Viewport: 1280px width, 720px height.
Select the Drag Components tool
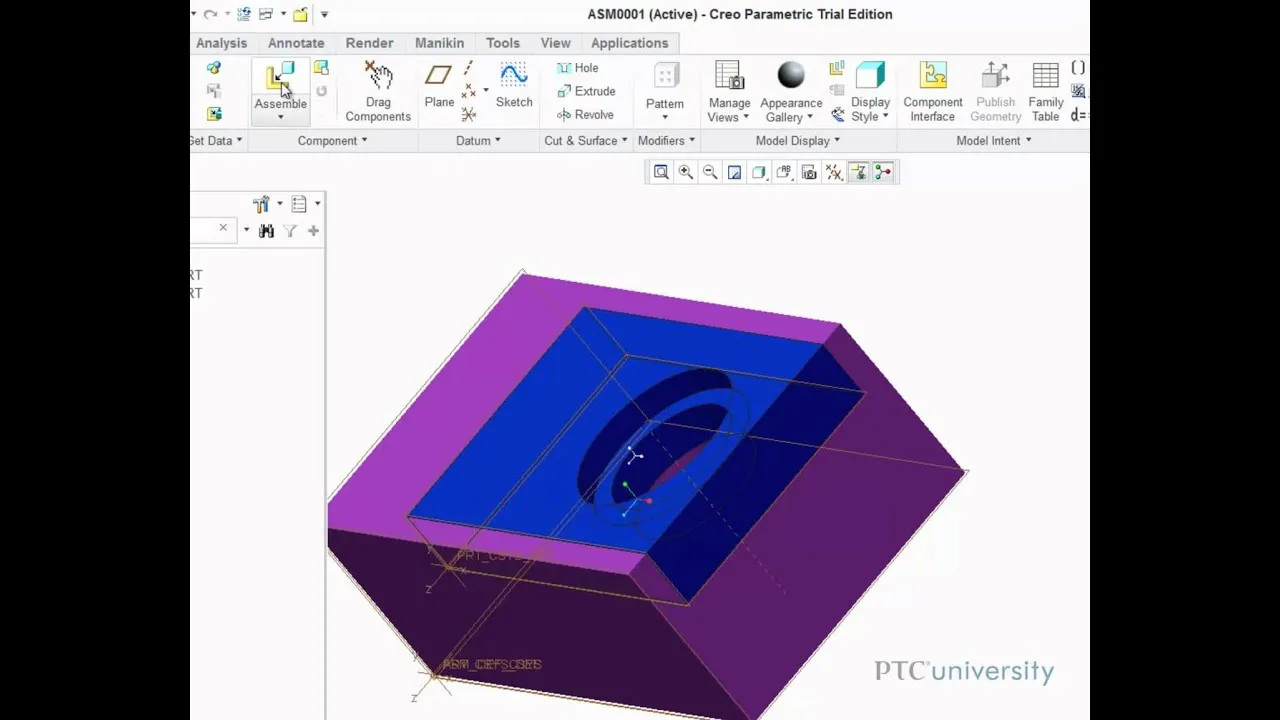coord(378,91)
